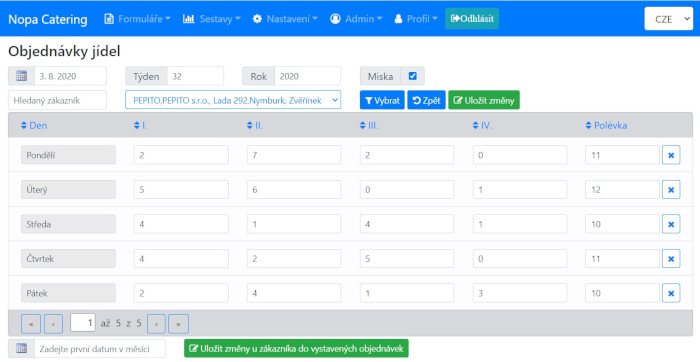
Task: Open the date picker calendar icon beside 3. 8. 2020
Action: 21,76
